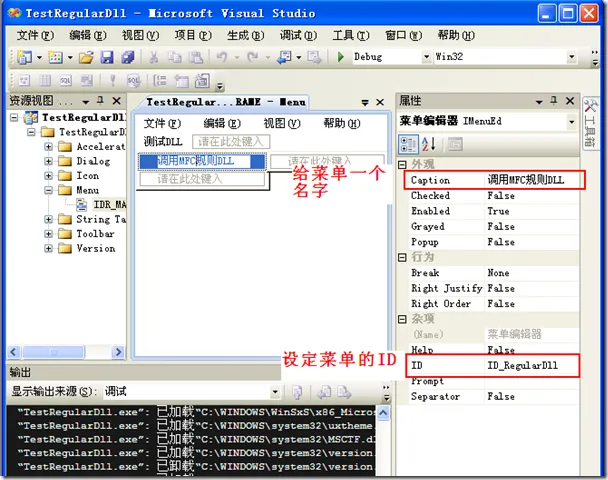608x480 pixels.
Task: Click the Alphabetical sort icon in Properties
Action: pyautogui.click(x=427, y=143)
